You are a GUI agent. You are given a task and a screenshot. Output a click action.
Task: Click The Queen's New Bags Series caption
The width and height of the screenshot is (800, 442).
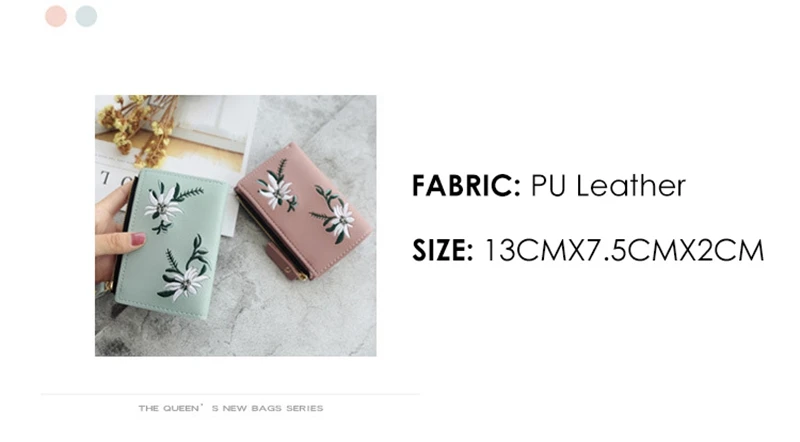(231, 408)
